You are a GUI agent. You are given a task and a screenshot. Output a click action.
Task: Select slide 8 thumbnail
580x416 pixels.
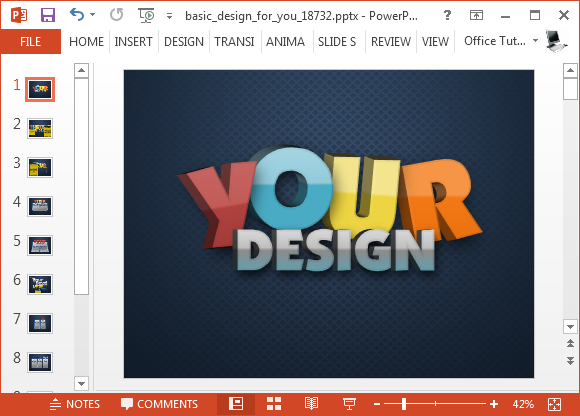40,362
